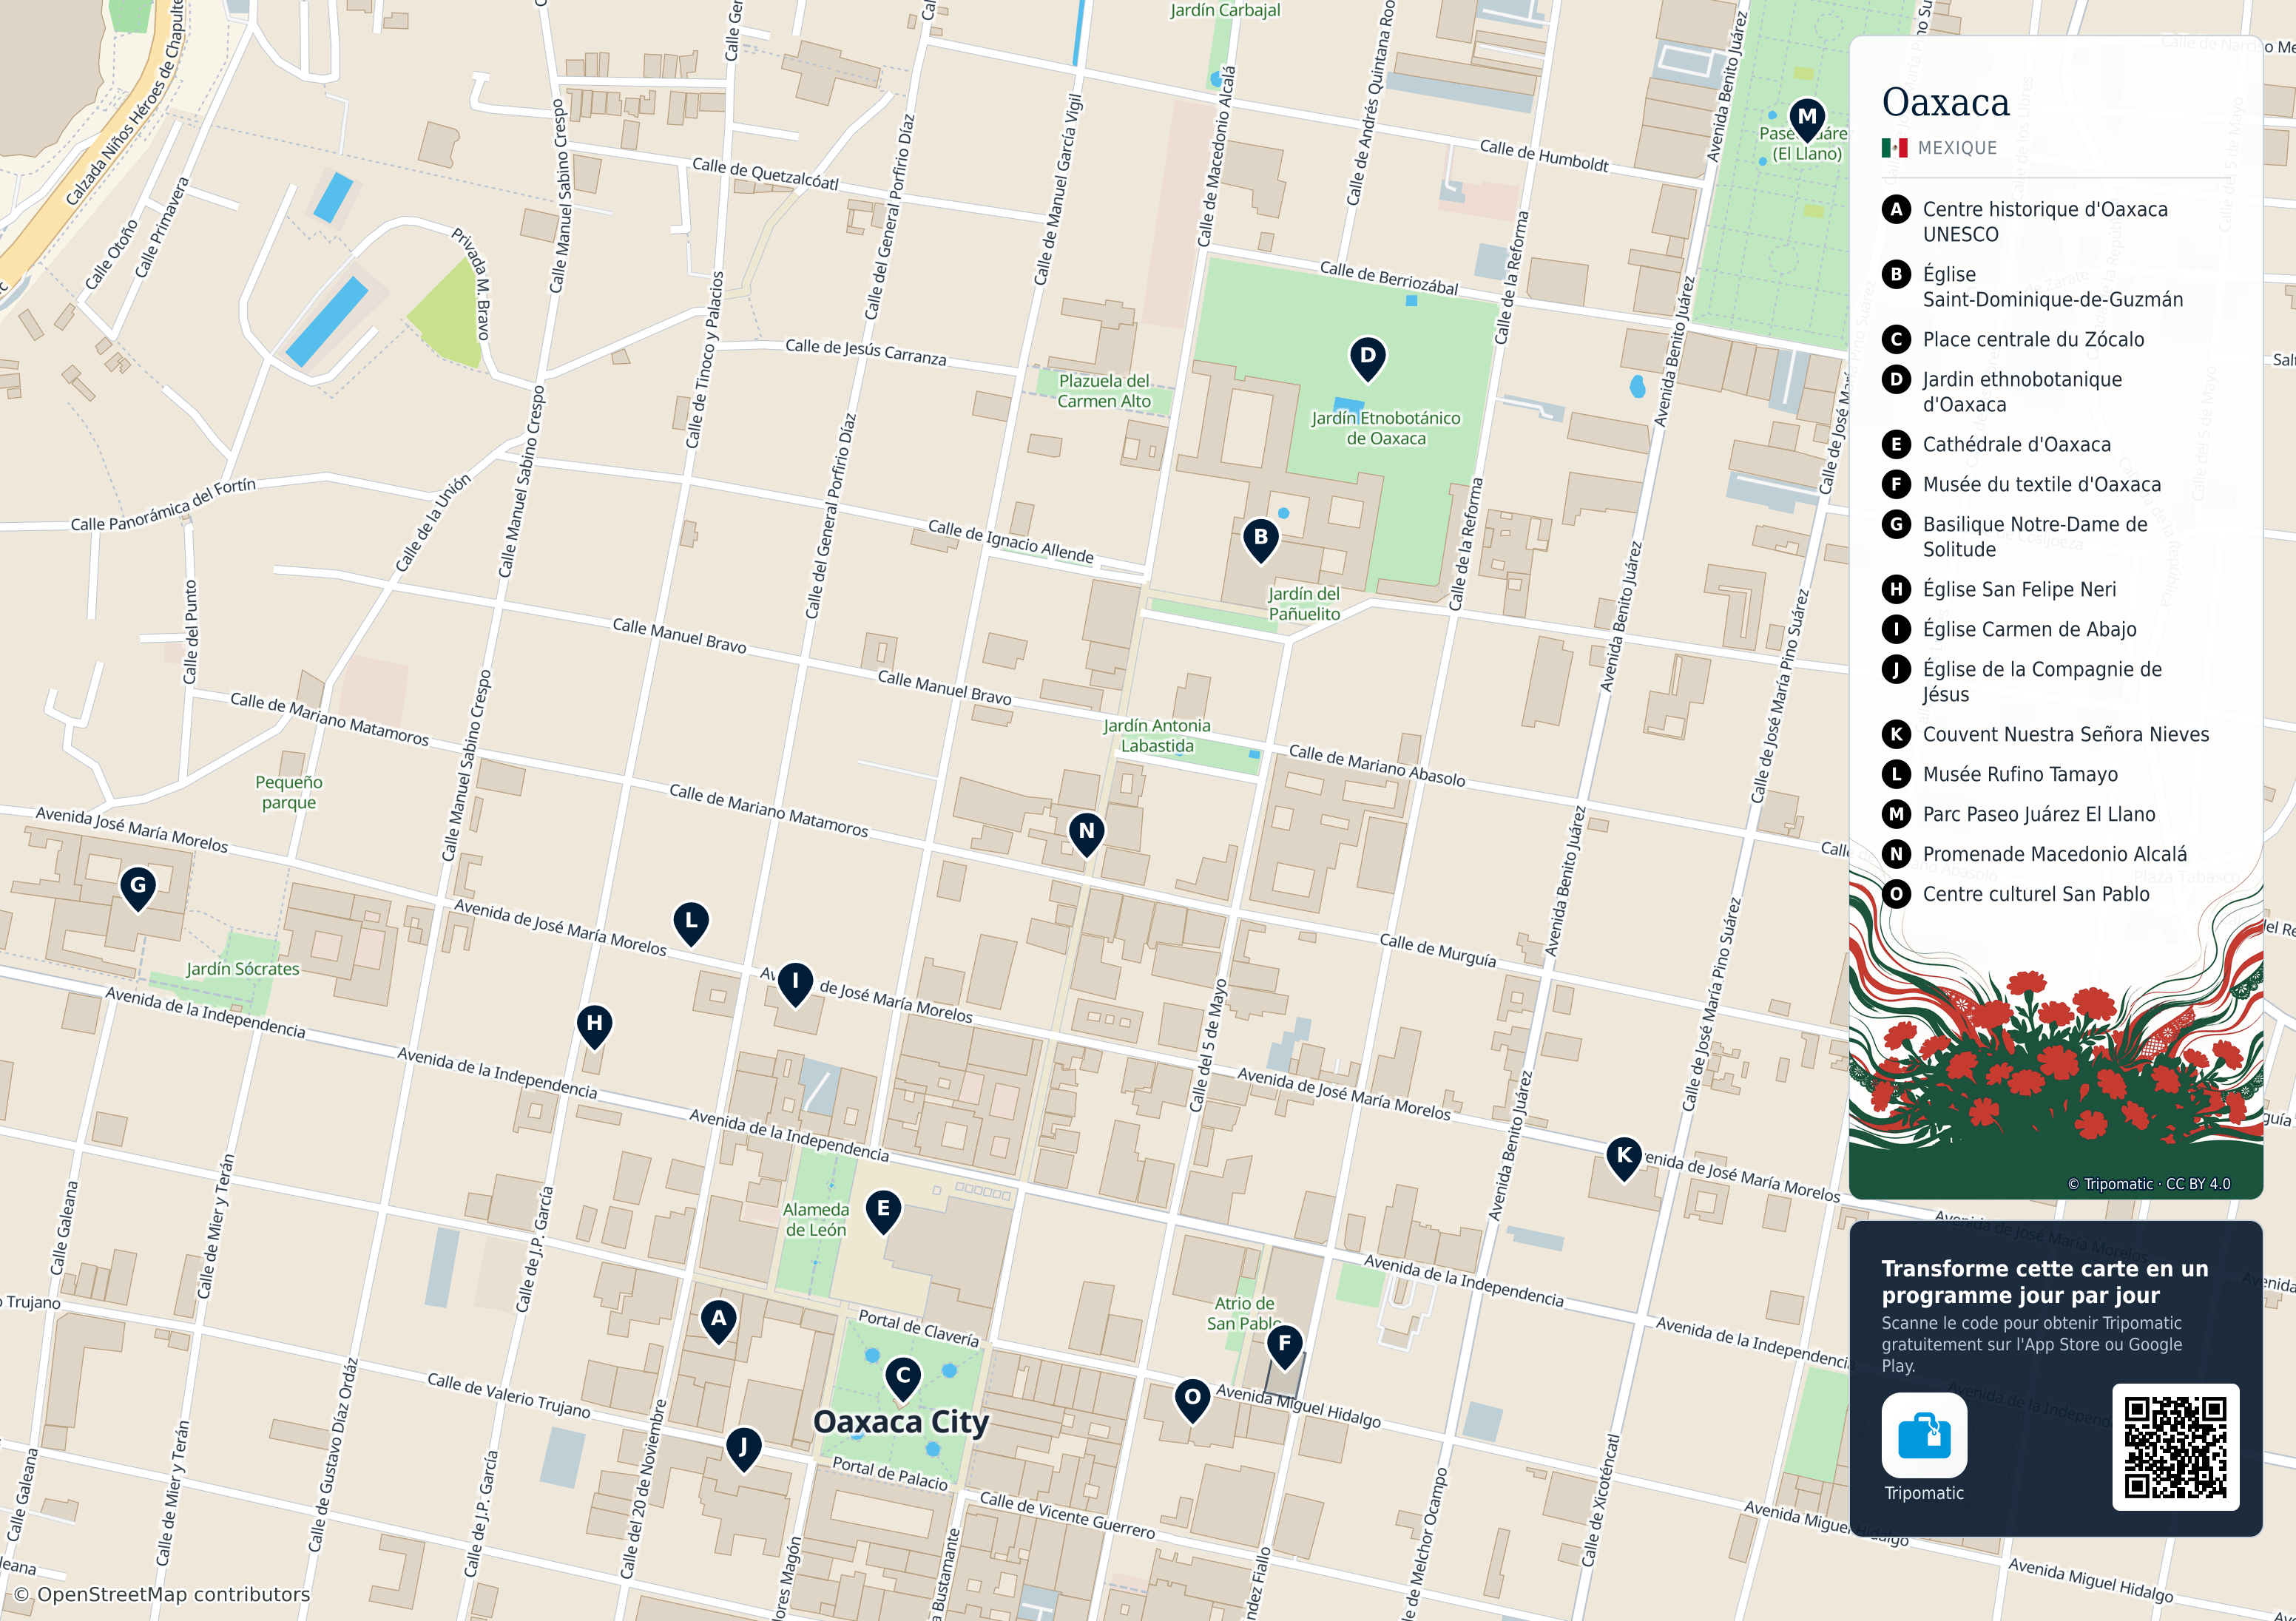
Task: Click map pin A near Alameda de León
Action: [x=718, y=1322]
